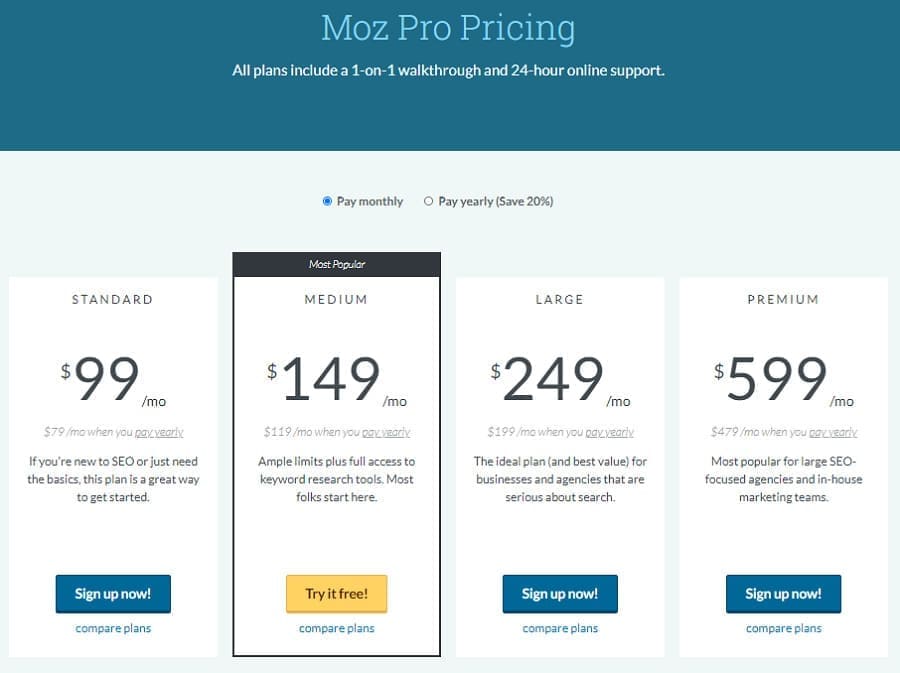
Task: Open pay yearly link beside $119 price
Action: (386, 433)
